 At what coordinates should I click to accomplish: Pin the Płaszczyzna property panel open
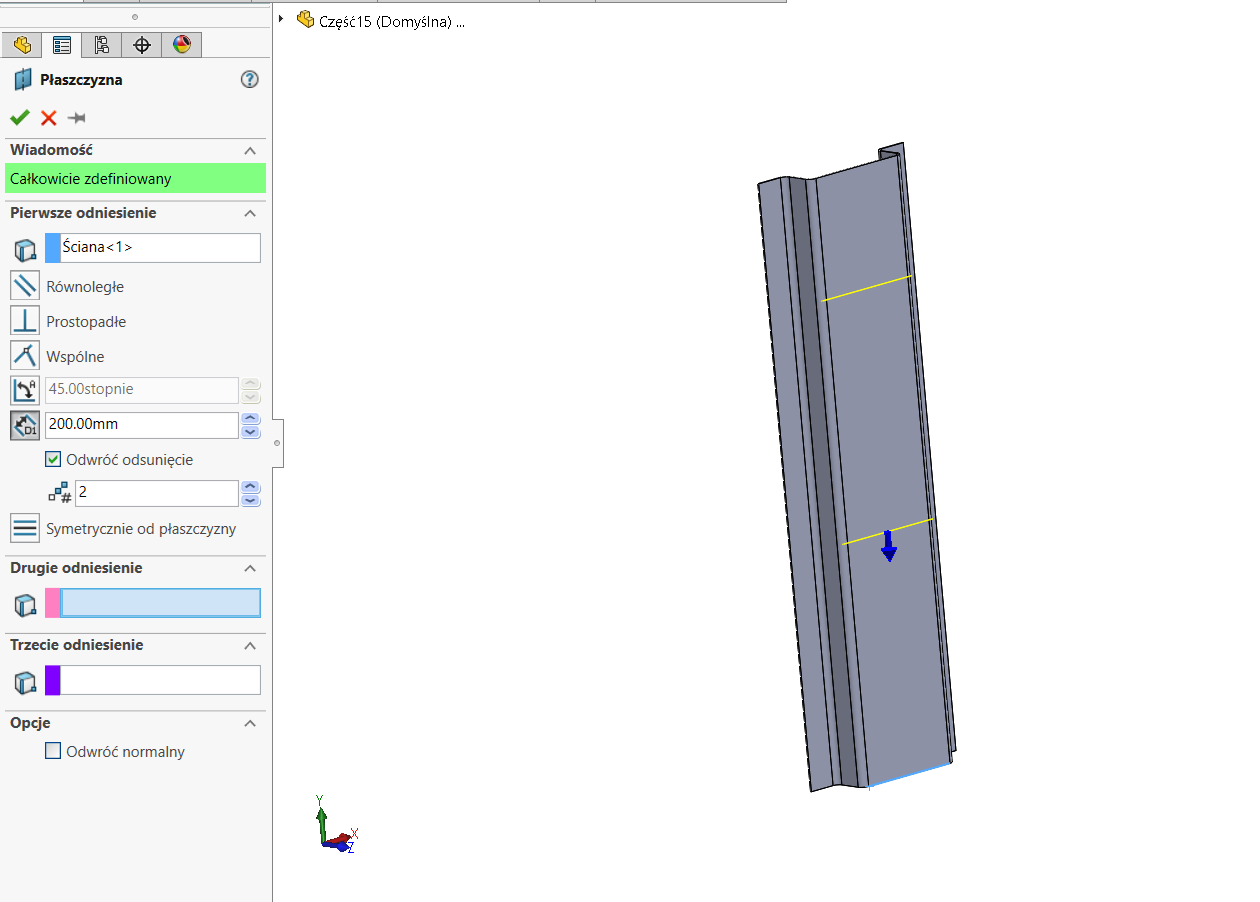click(77, 118)
